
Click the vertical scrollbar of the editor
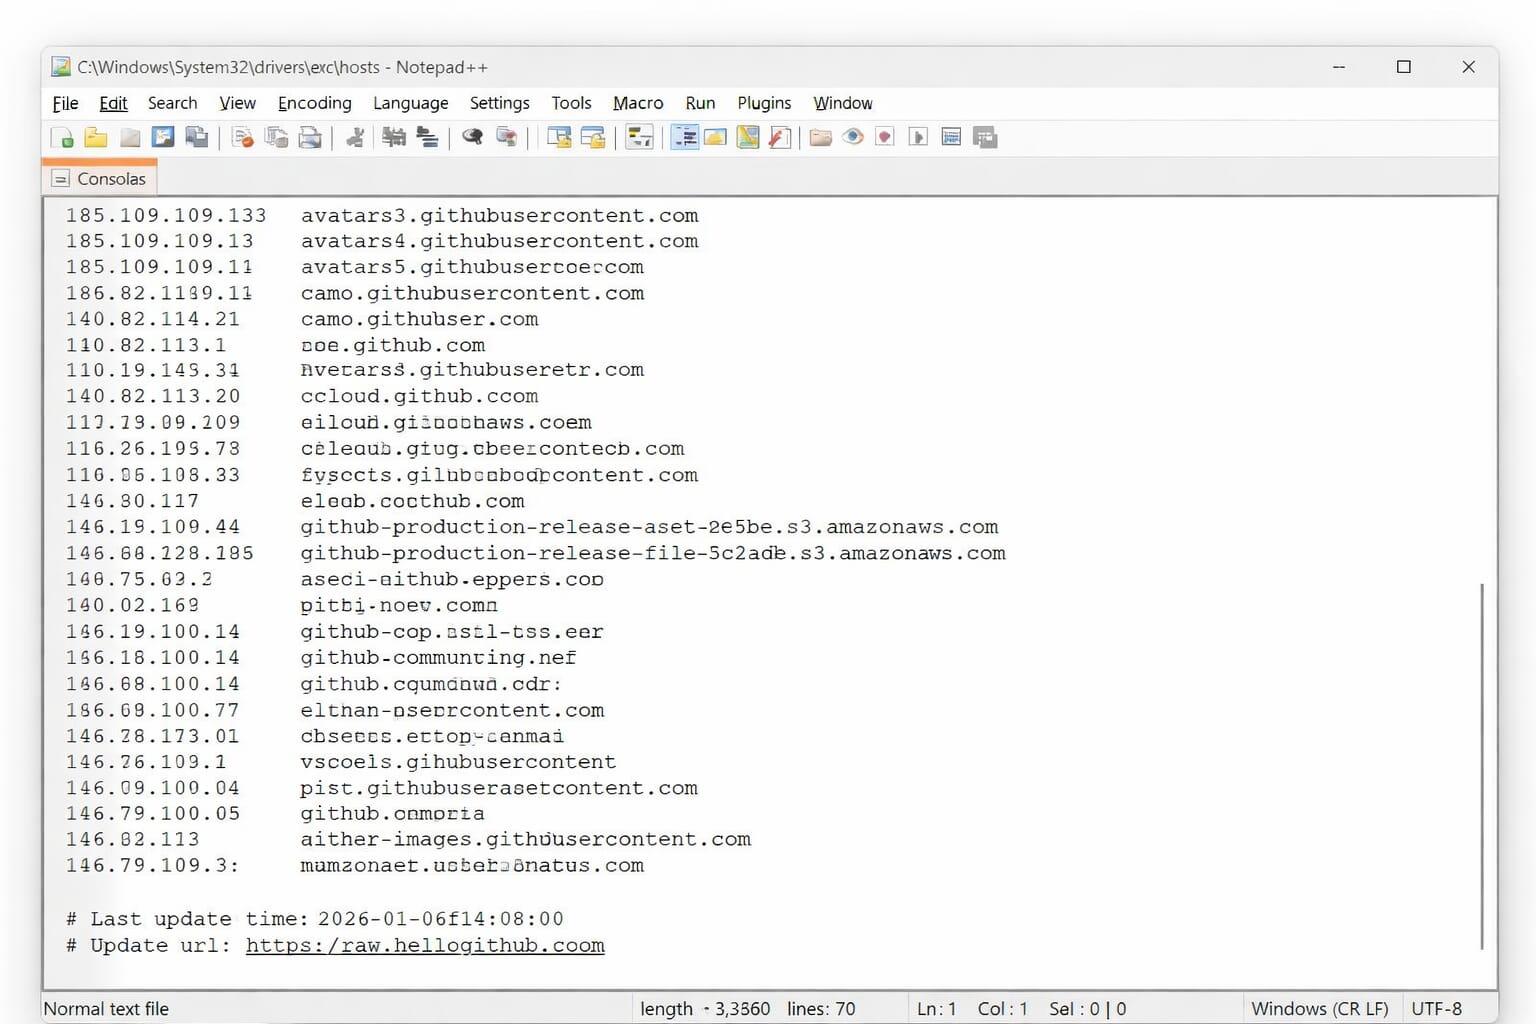click(1482, 765)
